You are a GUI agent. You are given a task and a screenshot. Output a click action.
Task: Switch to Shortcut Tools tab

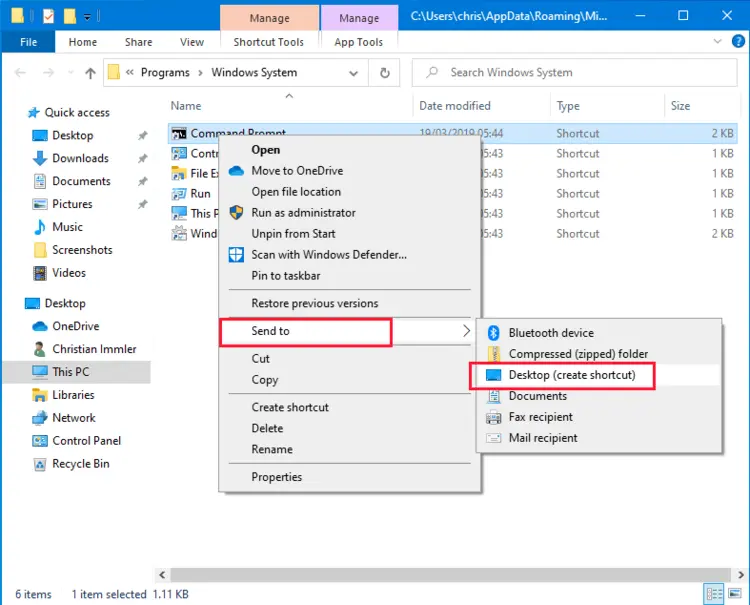[x=268, y=42]
